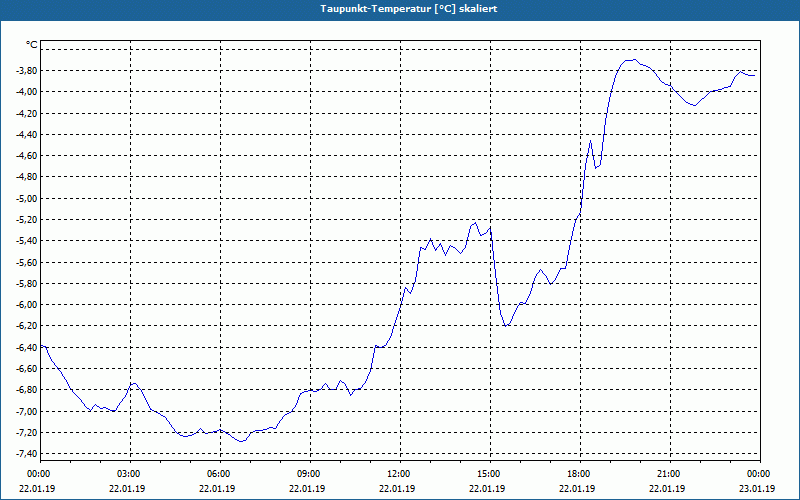Click the °C unit label on the y-axis
This screenshot has height=500, width=800.
32,45
